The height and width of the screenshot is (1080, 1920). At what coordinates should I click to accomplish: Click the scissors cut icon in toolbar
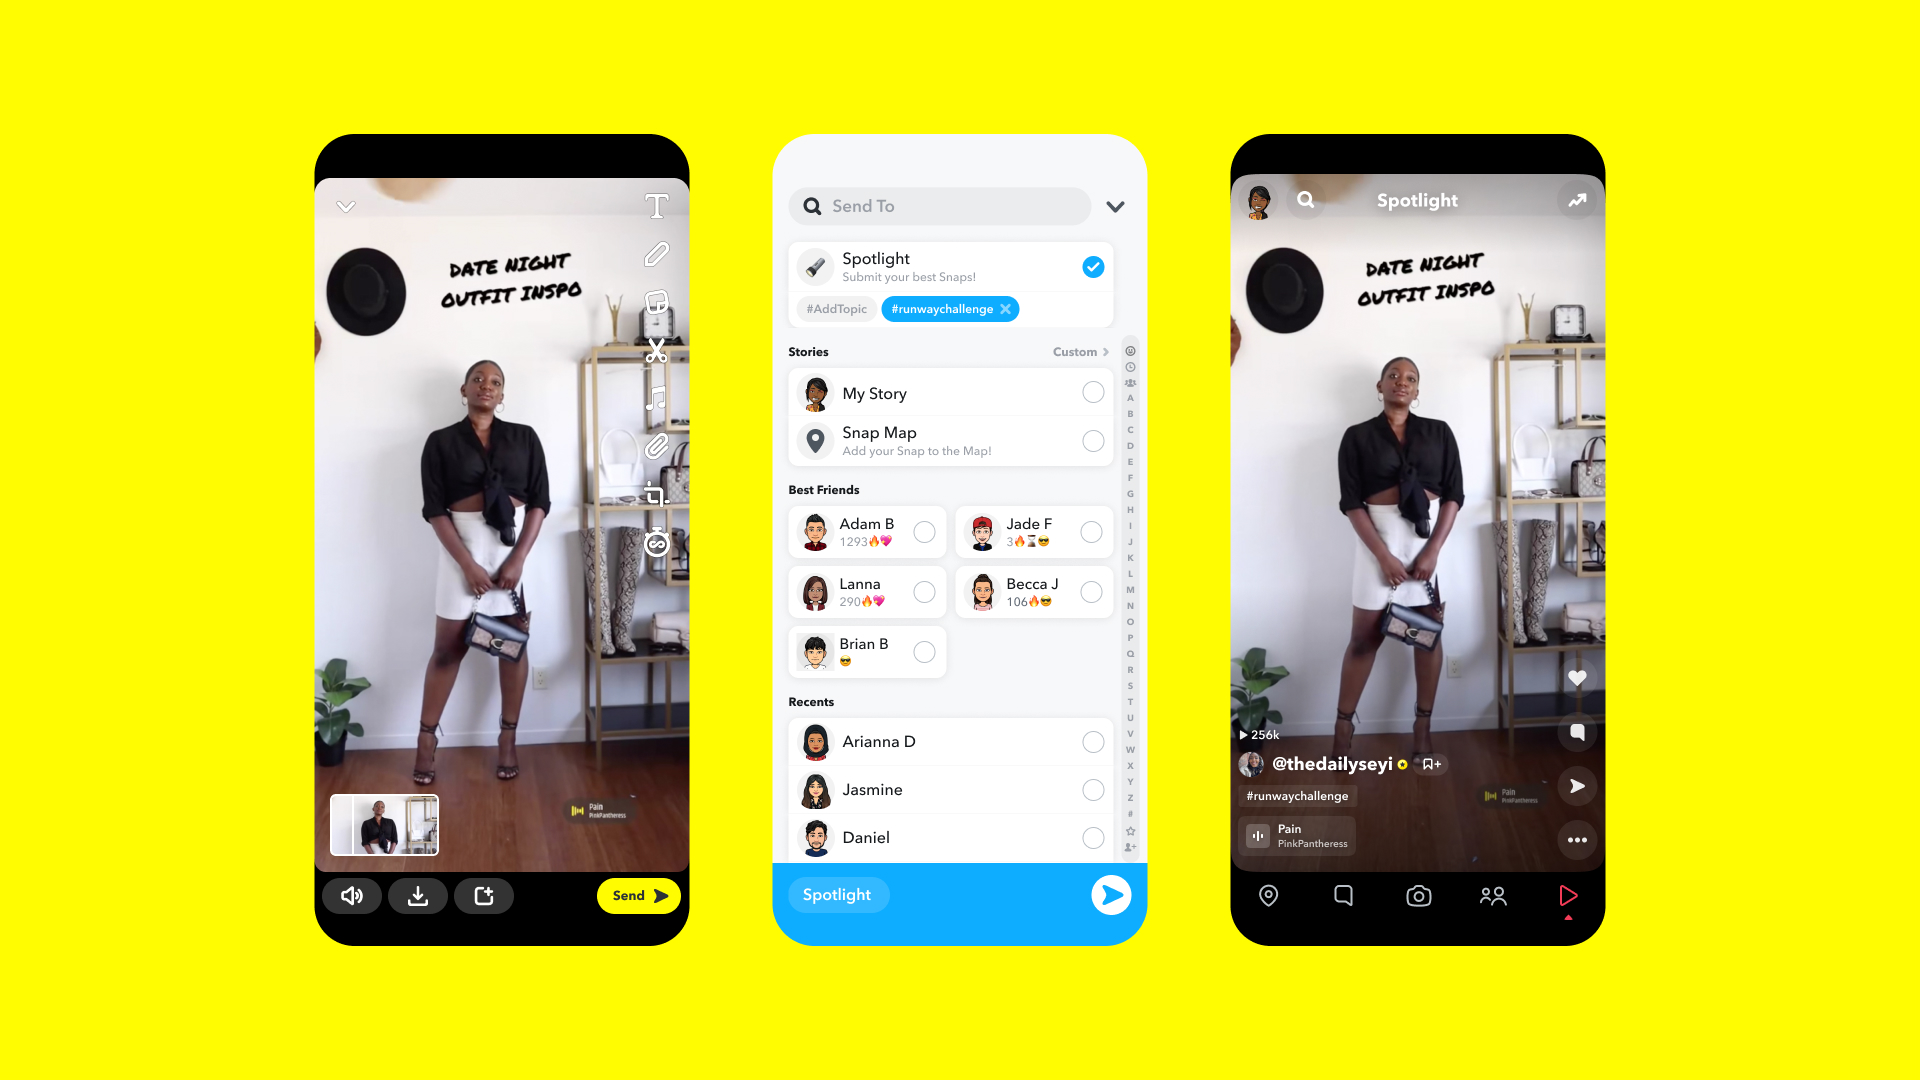point(659,352)
